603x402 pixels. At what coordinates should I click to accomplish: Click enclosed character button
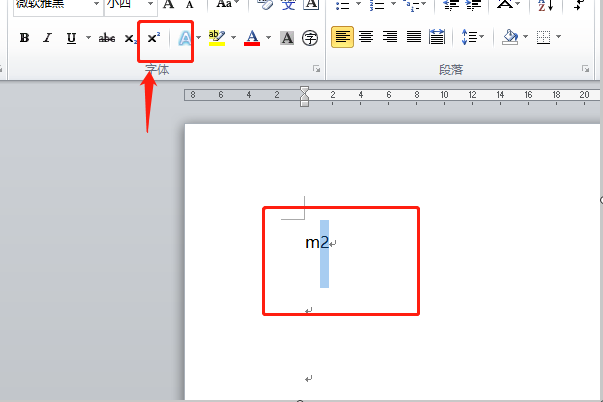tap(310, 38)
